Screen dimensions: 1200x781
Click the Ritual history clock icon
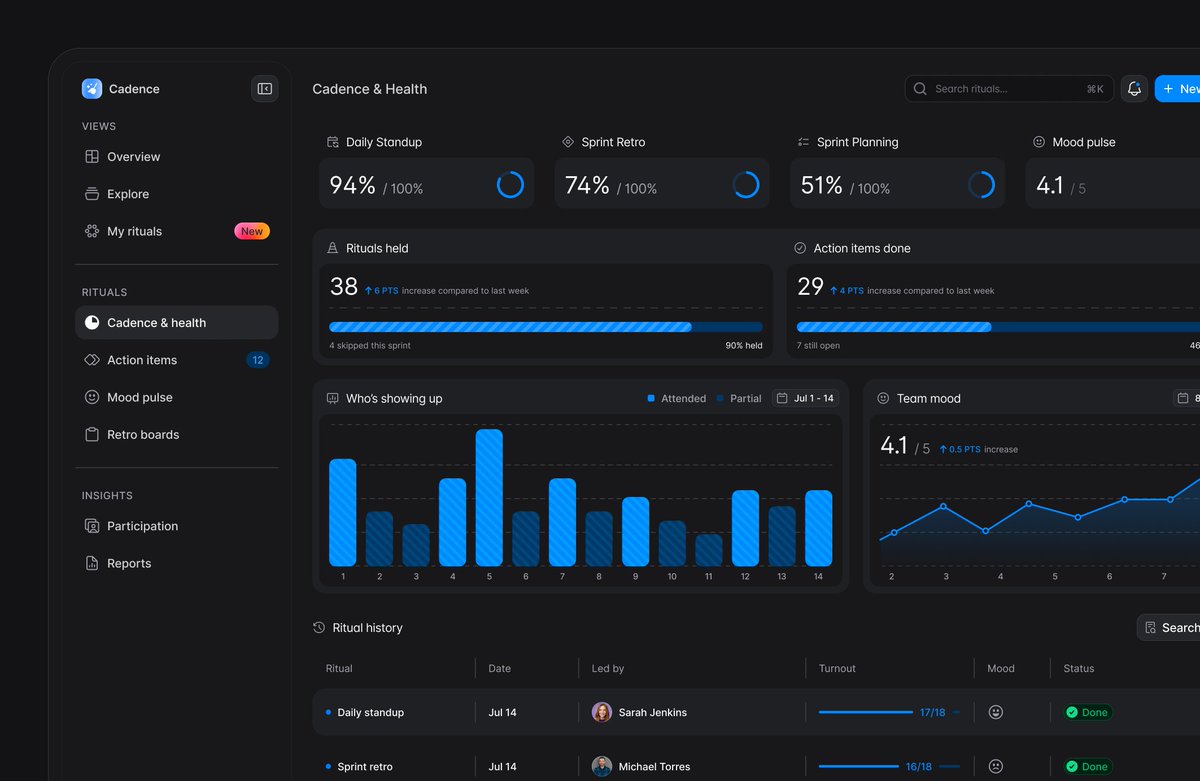click(319, 628)
